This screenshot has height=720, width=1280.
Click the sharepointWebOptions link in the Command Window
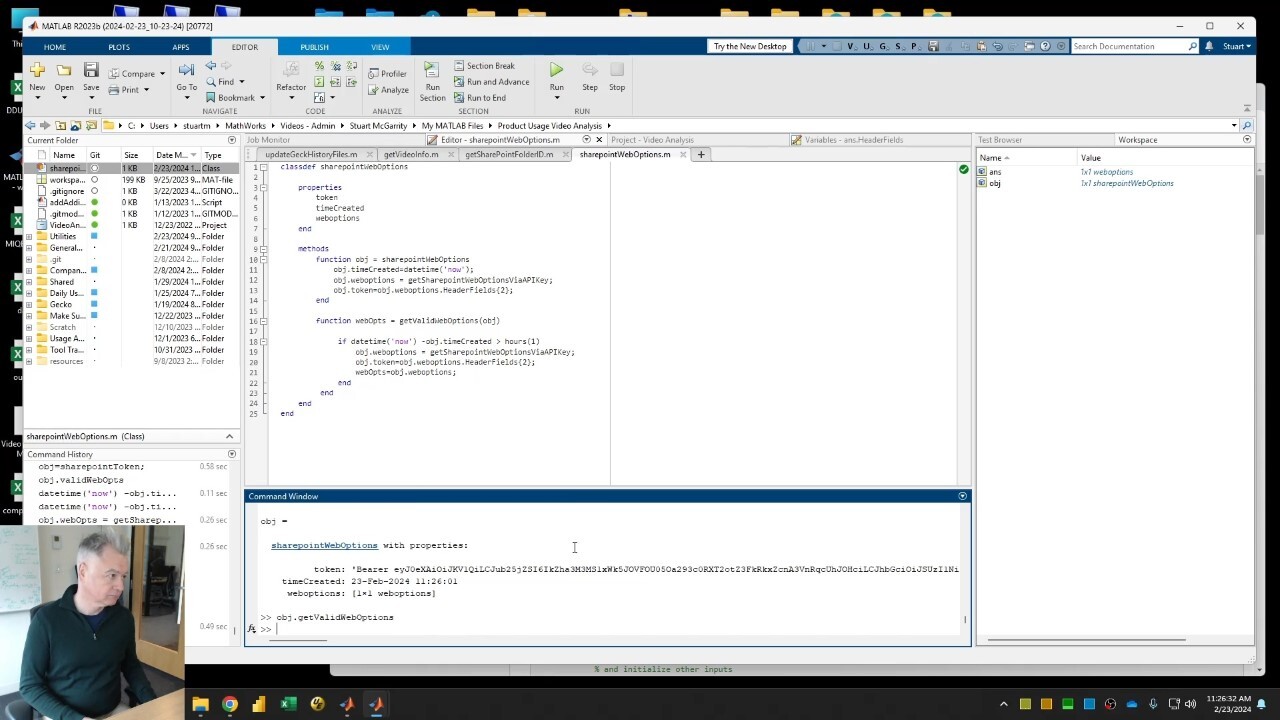324,545
